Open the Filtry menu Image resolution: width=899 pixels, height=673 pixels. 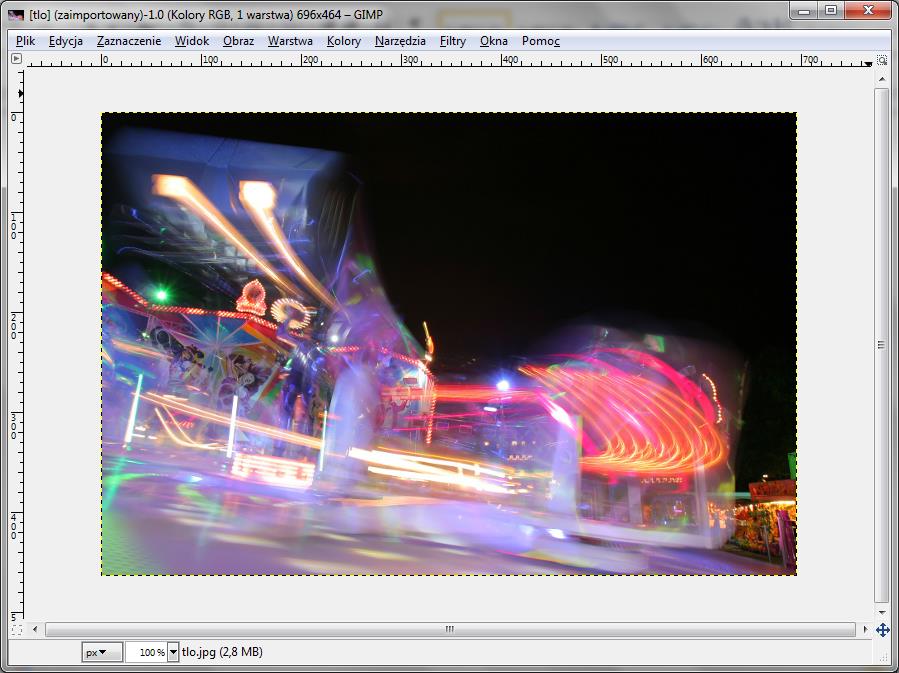[x=453, y=41]
